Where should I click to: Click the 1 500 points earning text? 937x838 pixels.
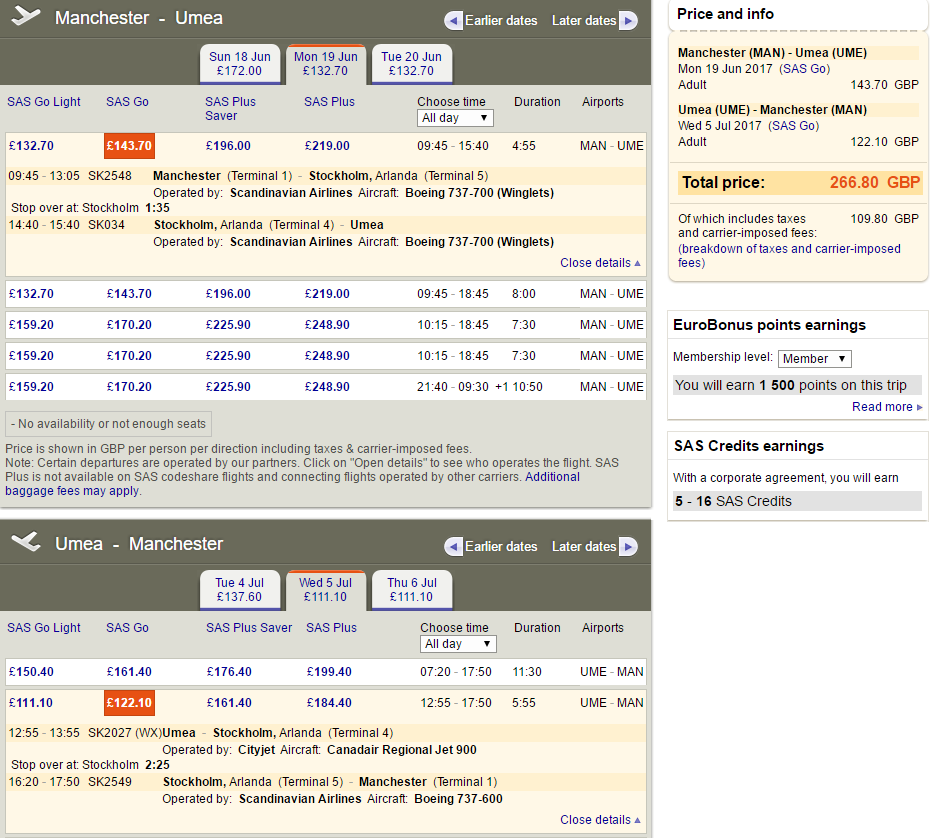[791, 386]
